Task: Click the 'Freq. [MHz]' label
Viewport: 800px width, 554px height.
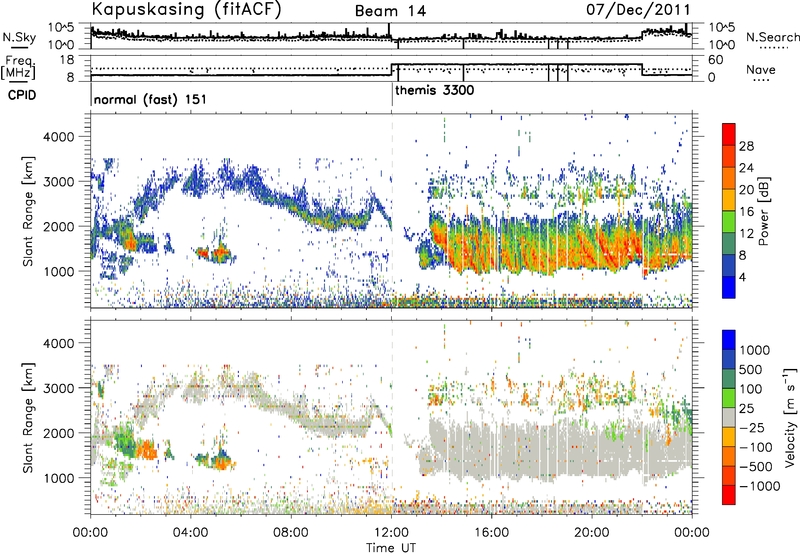Action: 18,67
